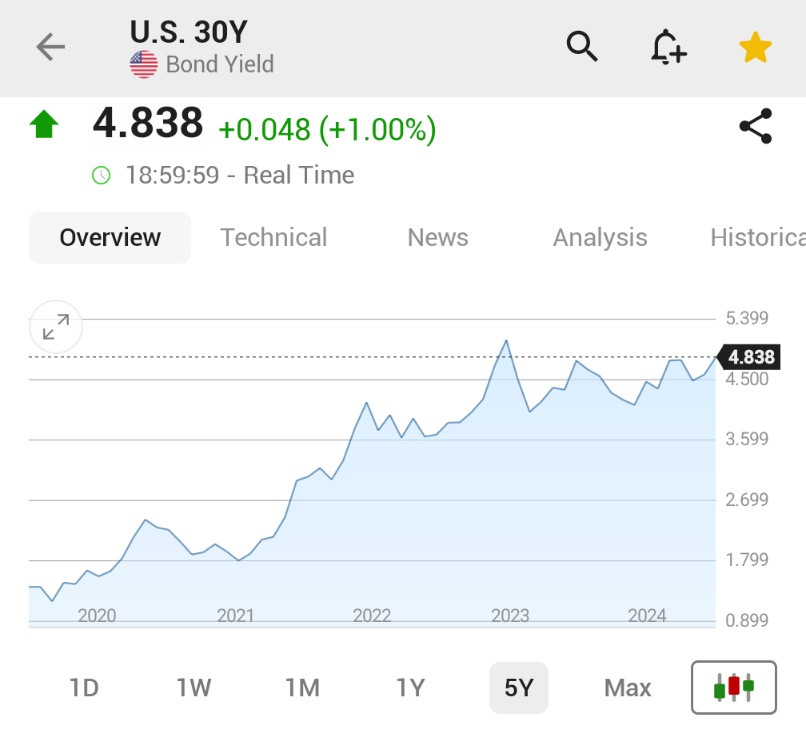The height and width of the screenshot is (740, 806).
Task: Click the 4.838 current price label on chart
Action: 749,357
